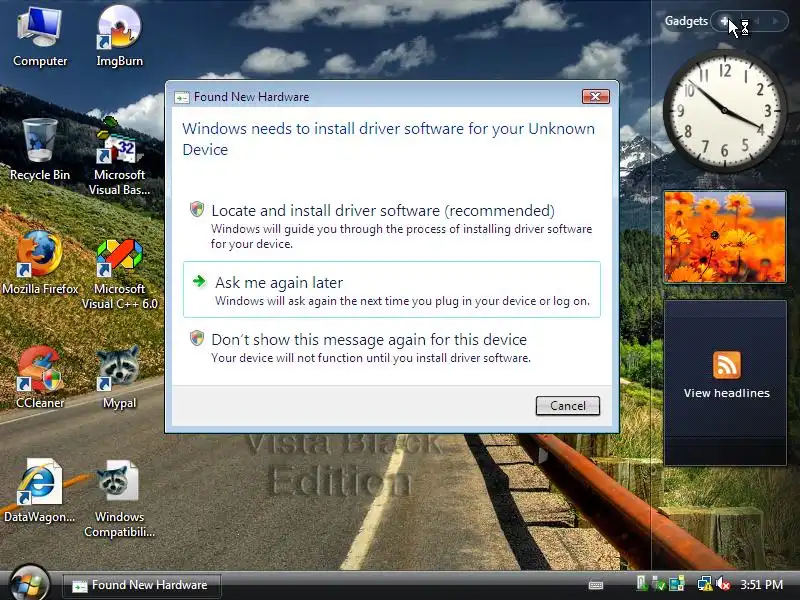The width and height of the screenshot is (800, 600).
Task: Click the Gadgets label in sidebar
Action: pos(686,21)
